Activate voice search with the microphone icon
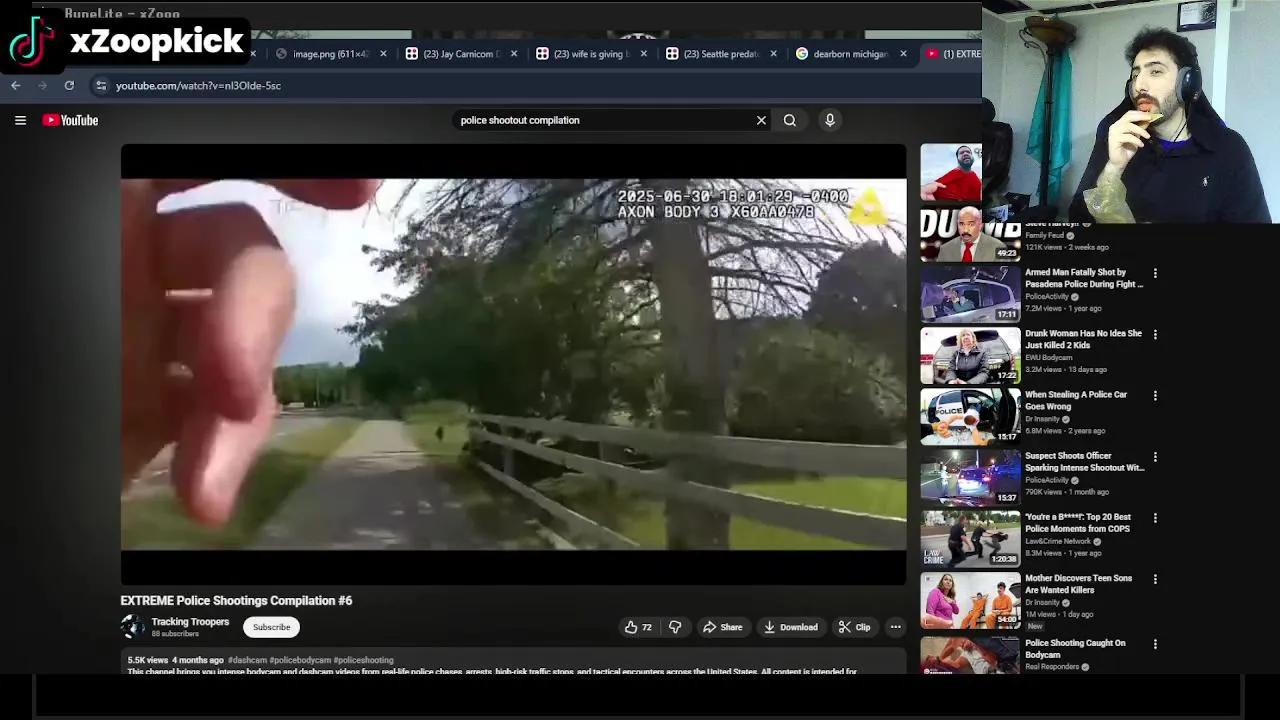This screenshot has height=720, width=1280. pyautogui.click(x=829, y=120)
